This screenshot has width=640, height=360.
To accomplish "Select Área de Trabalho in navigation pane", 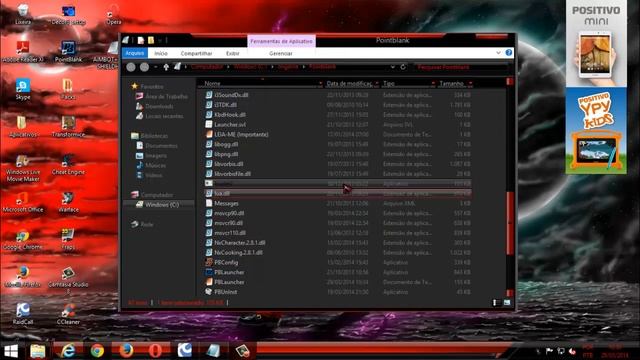I will (162, 96).
